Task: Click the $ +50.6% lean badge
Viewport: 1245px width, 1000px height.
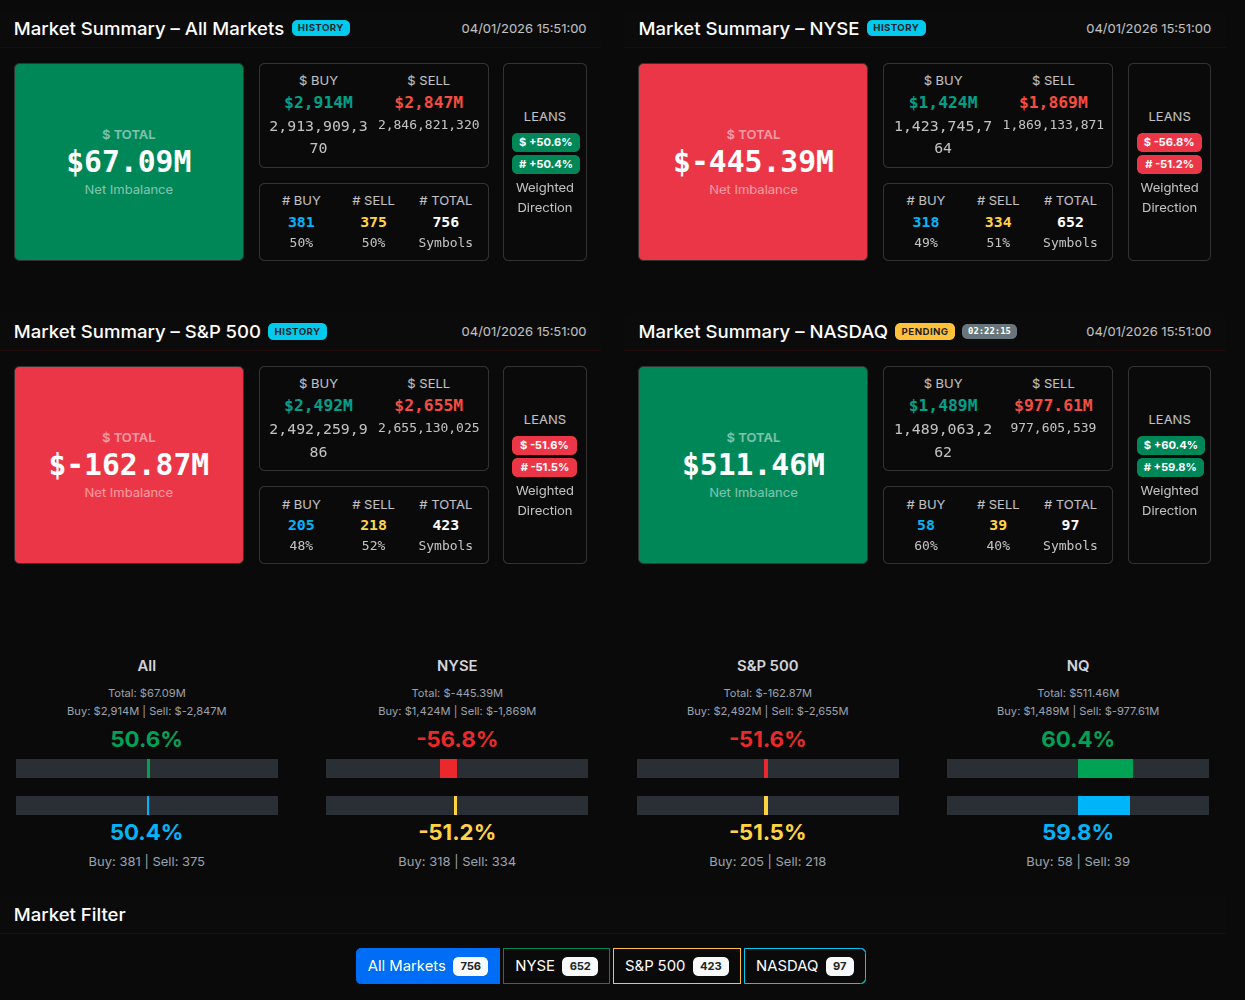Action: click(545, 142)
